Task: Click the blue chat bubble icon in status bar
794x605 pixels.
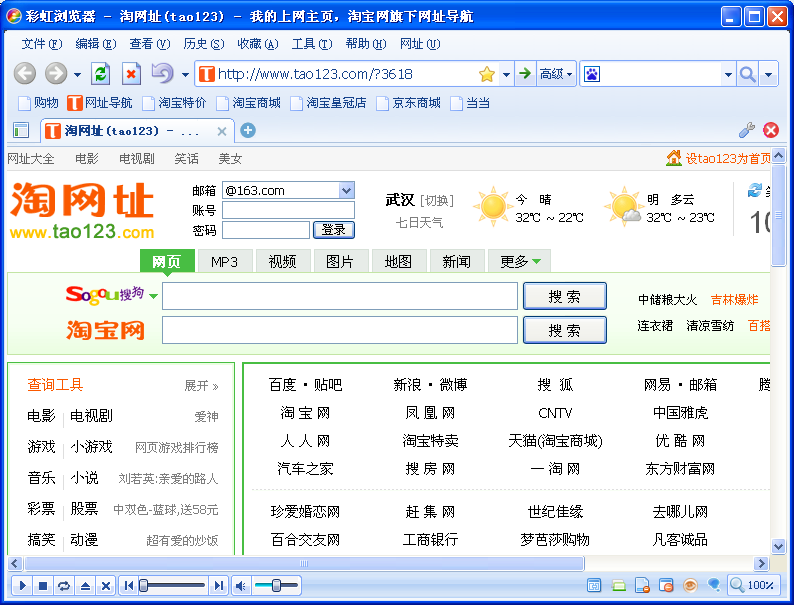Action: [714, 585]
